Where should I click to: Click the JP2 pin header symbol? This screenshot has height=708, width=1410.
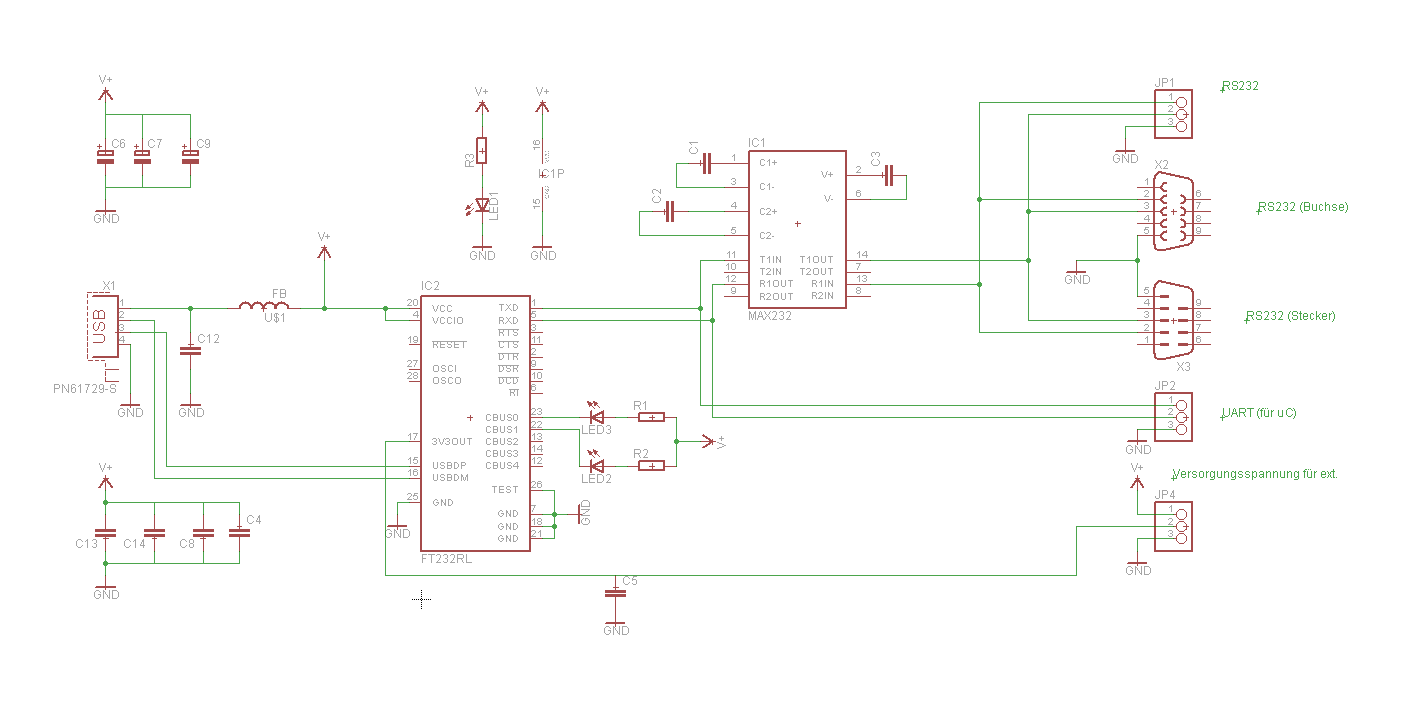click(x=1173, y=416)
